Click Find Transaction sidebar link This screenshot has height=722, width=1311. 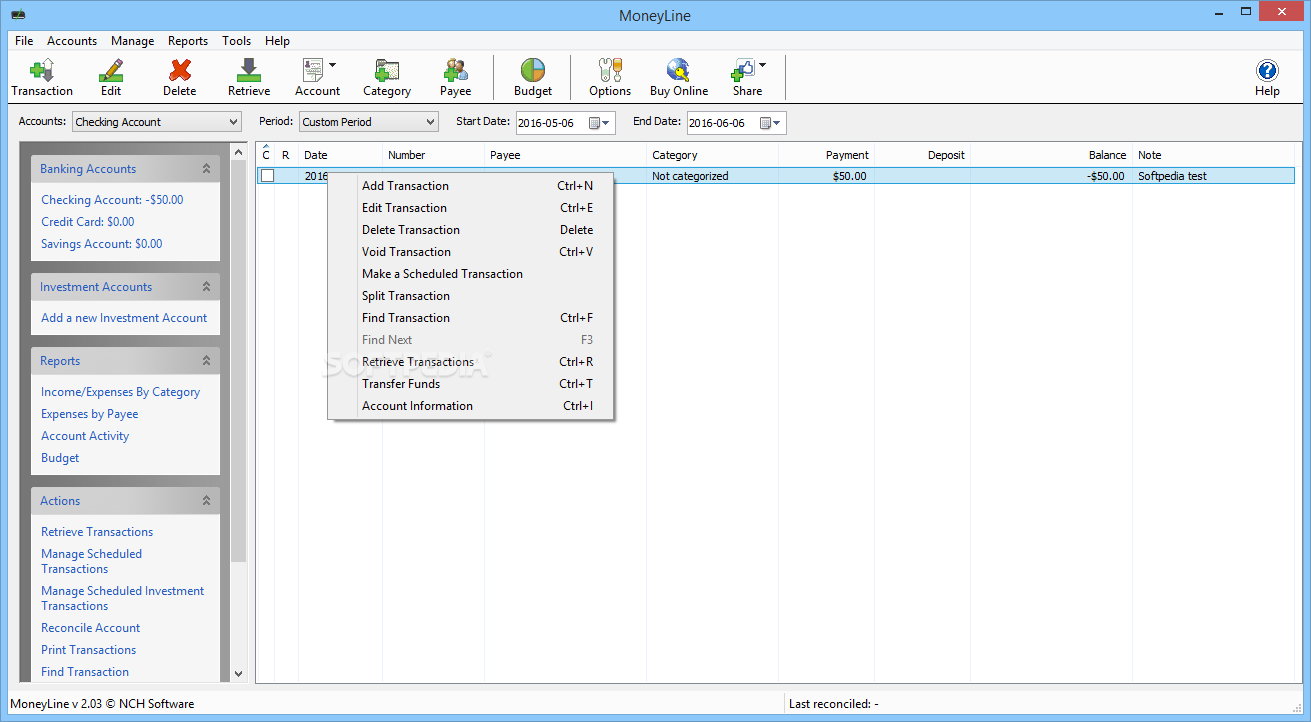(x=85, y=672)
